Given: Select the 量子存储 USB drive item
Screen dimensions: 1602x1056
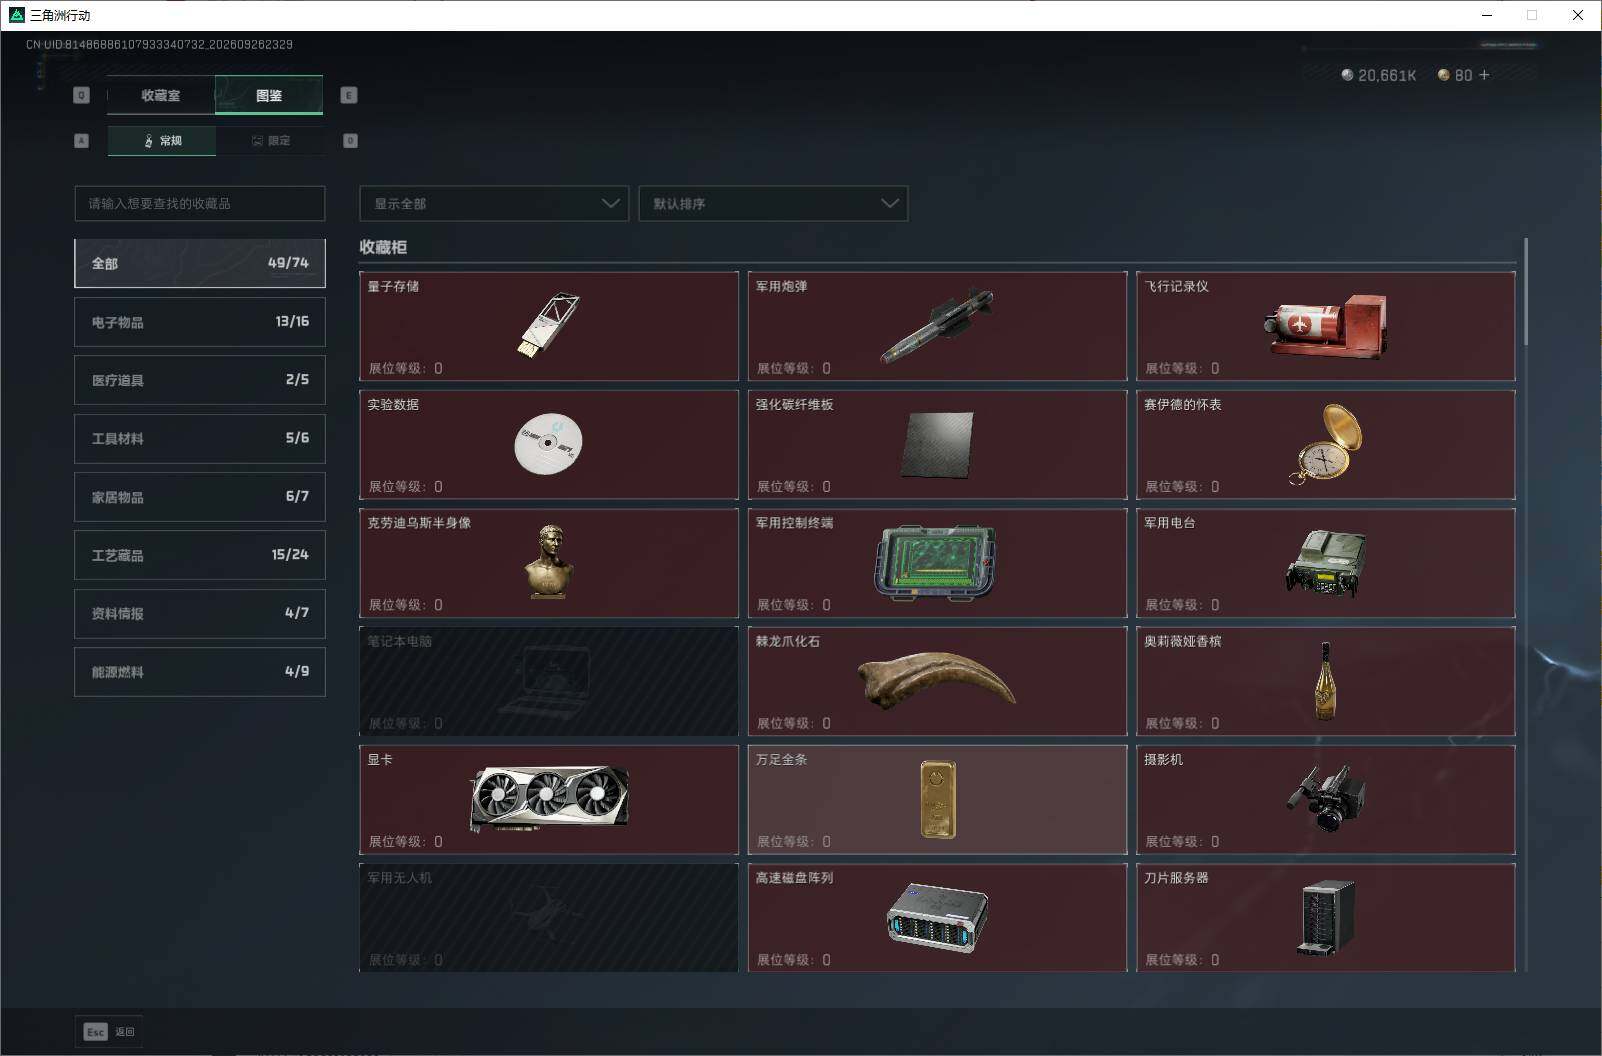Looking at the screenshot, I should [549, 326].
